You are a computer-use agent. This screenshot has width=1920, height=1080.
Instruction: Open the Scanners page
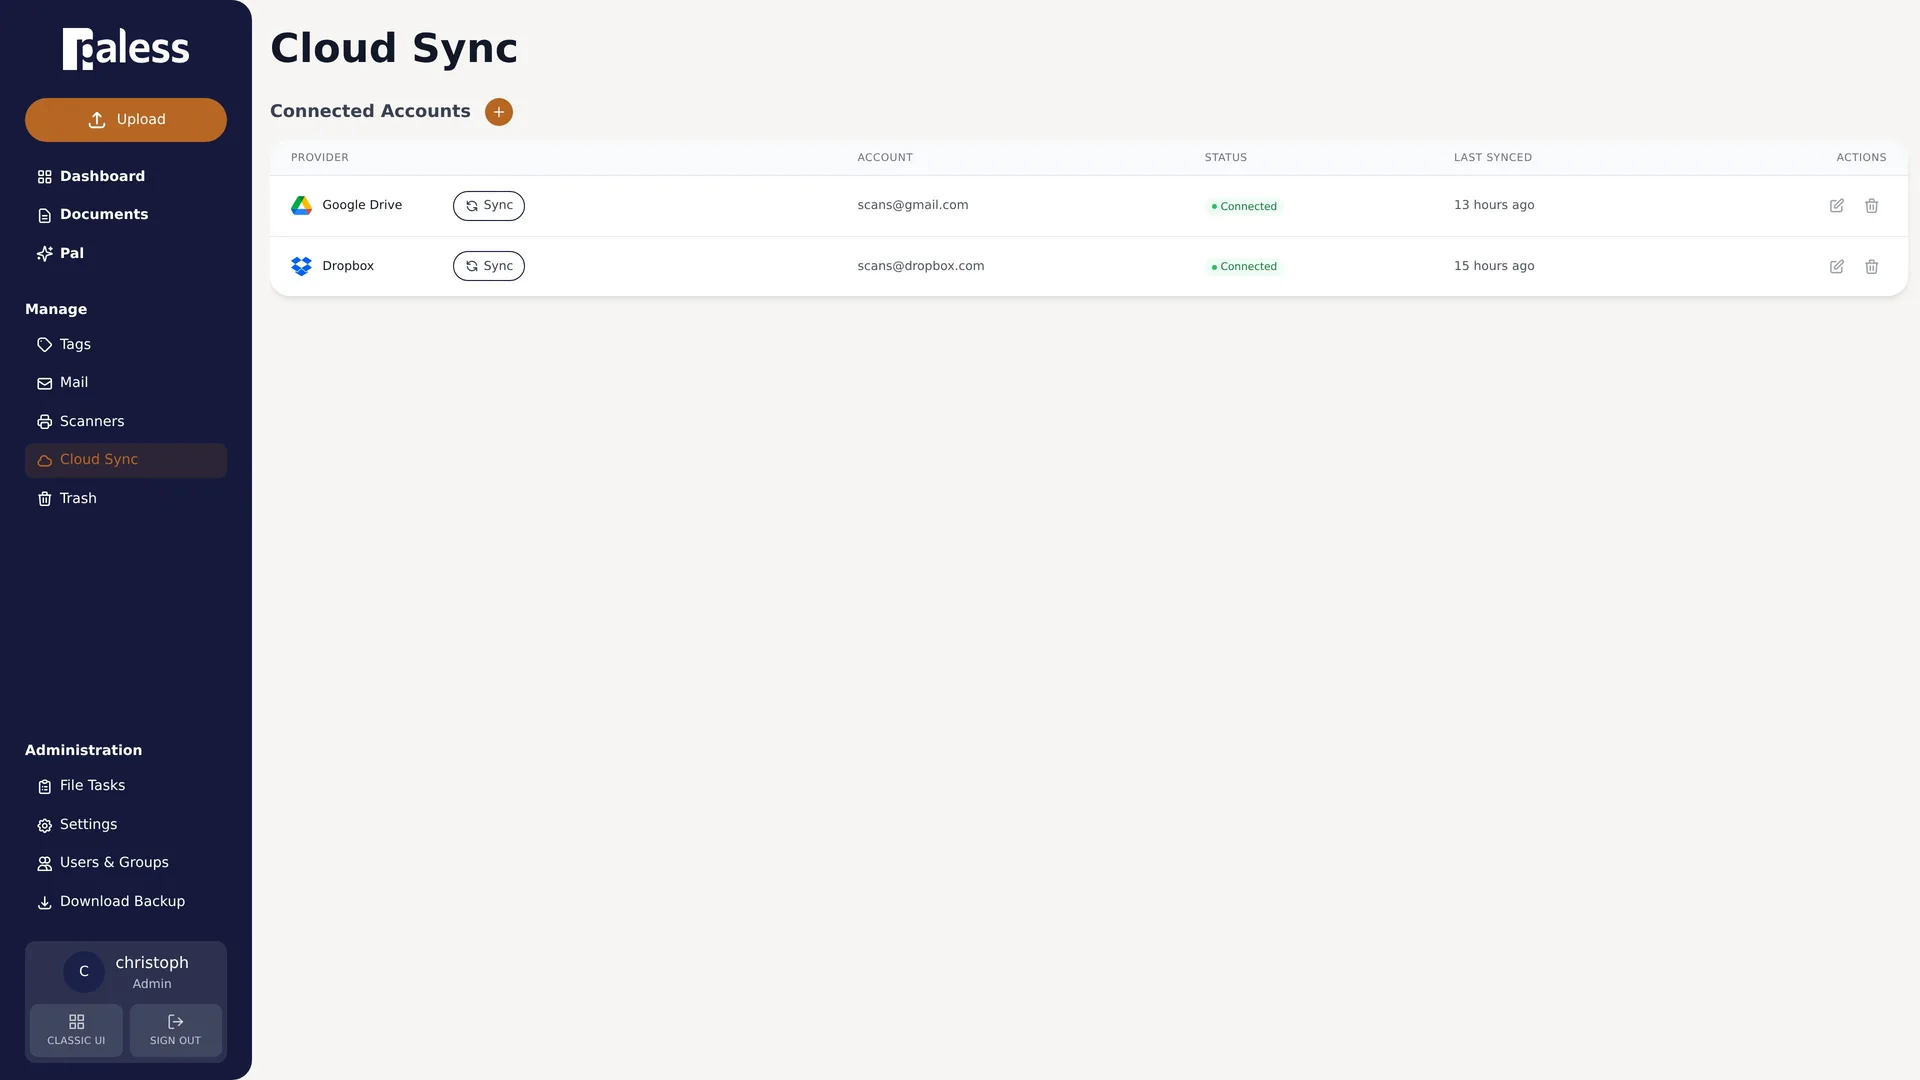[126, 422]
